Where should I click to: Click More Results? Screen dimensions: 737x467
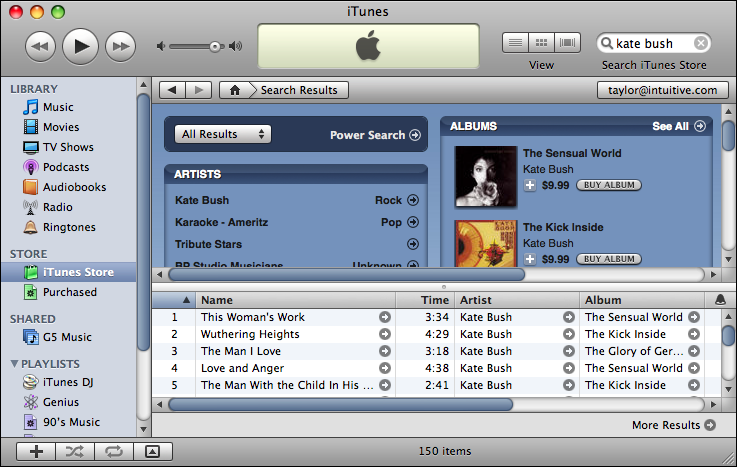click(674, 425)
